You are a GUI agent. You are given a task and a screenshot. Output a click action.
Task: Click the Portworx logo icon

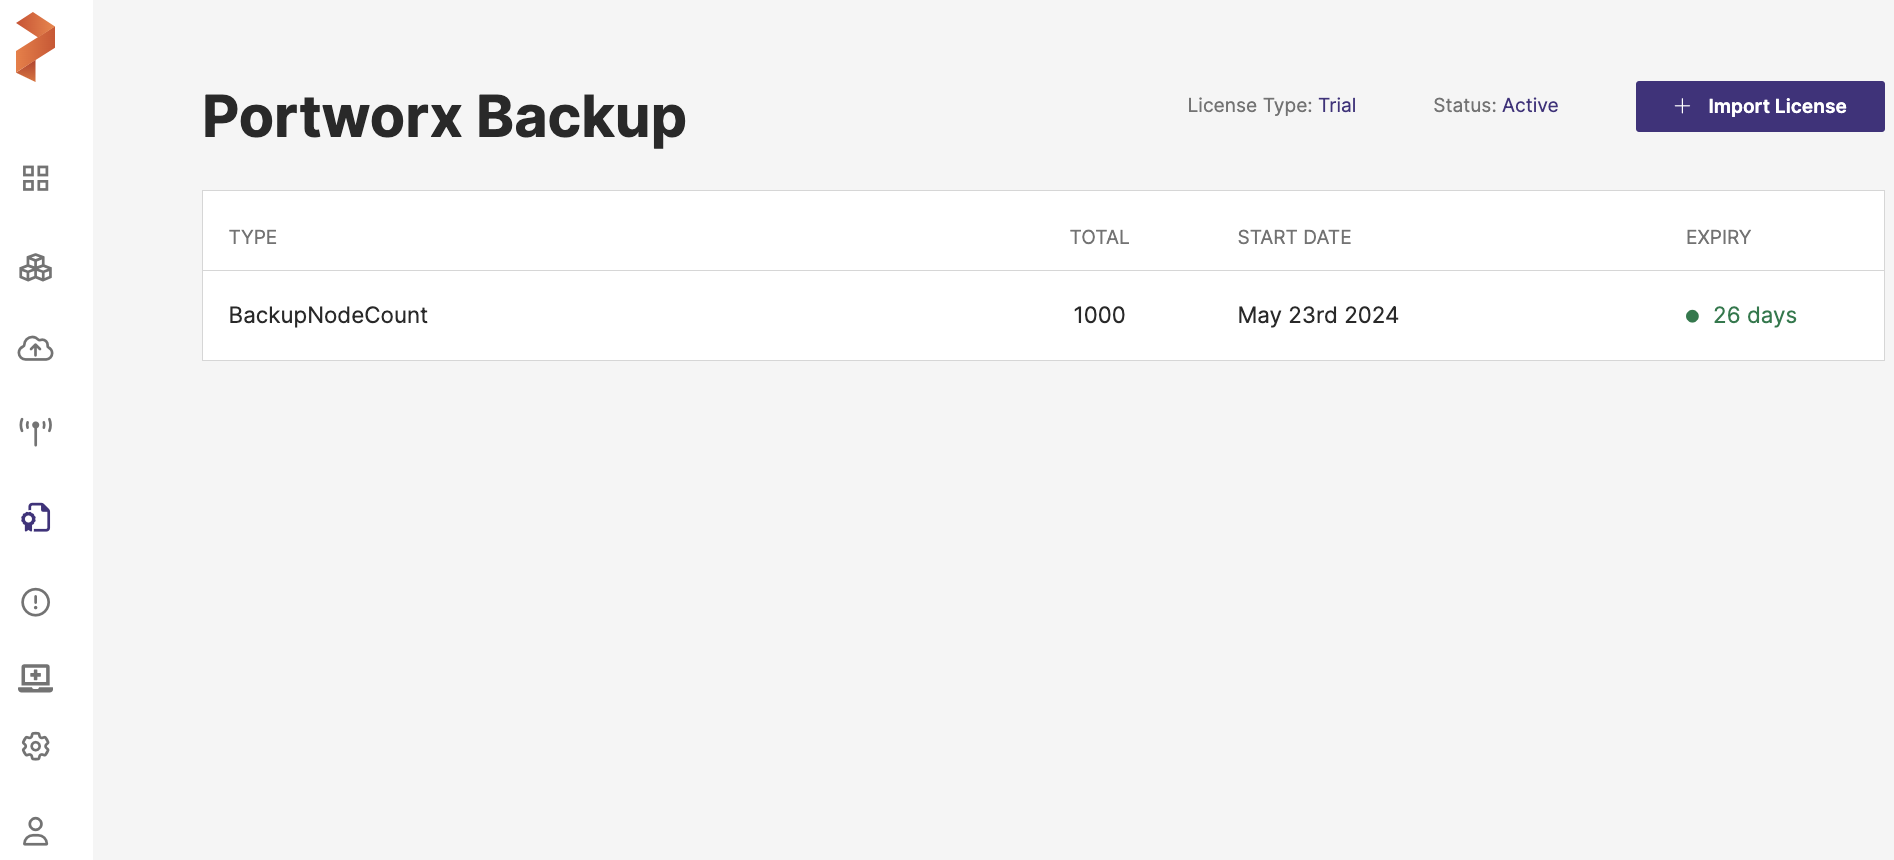coord(36,47)
